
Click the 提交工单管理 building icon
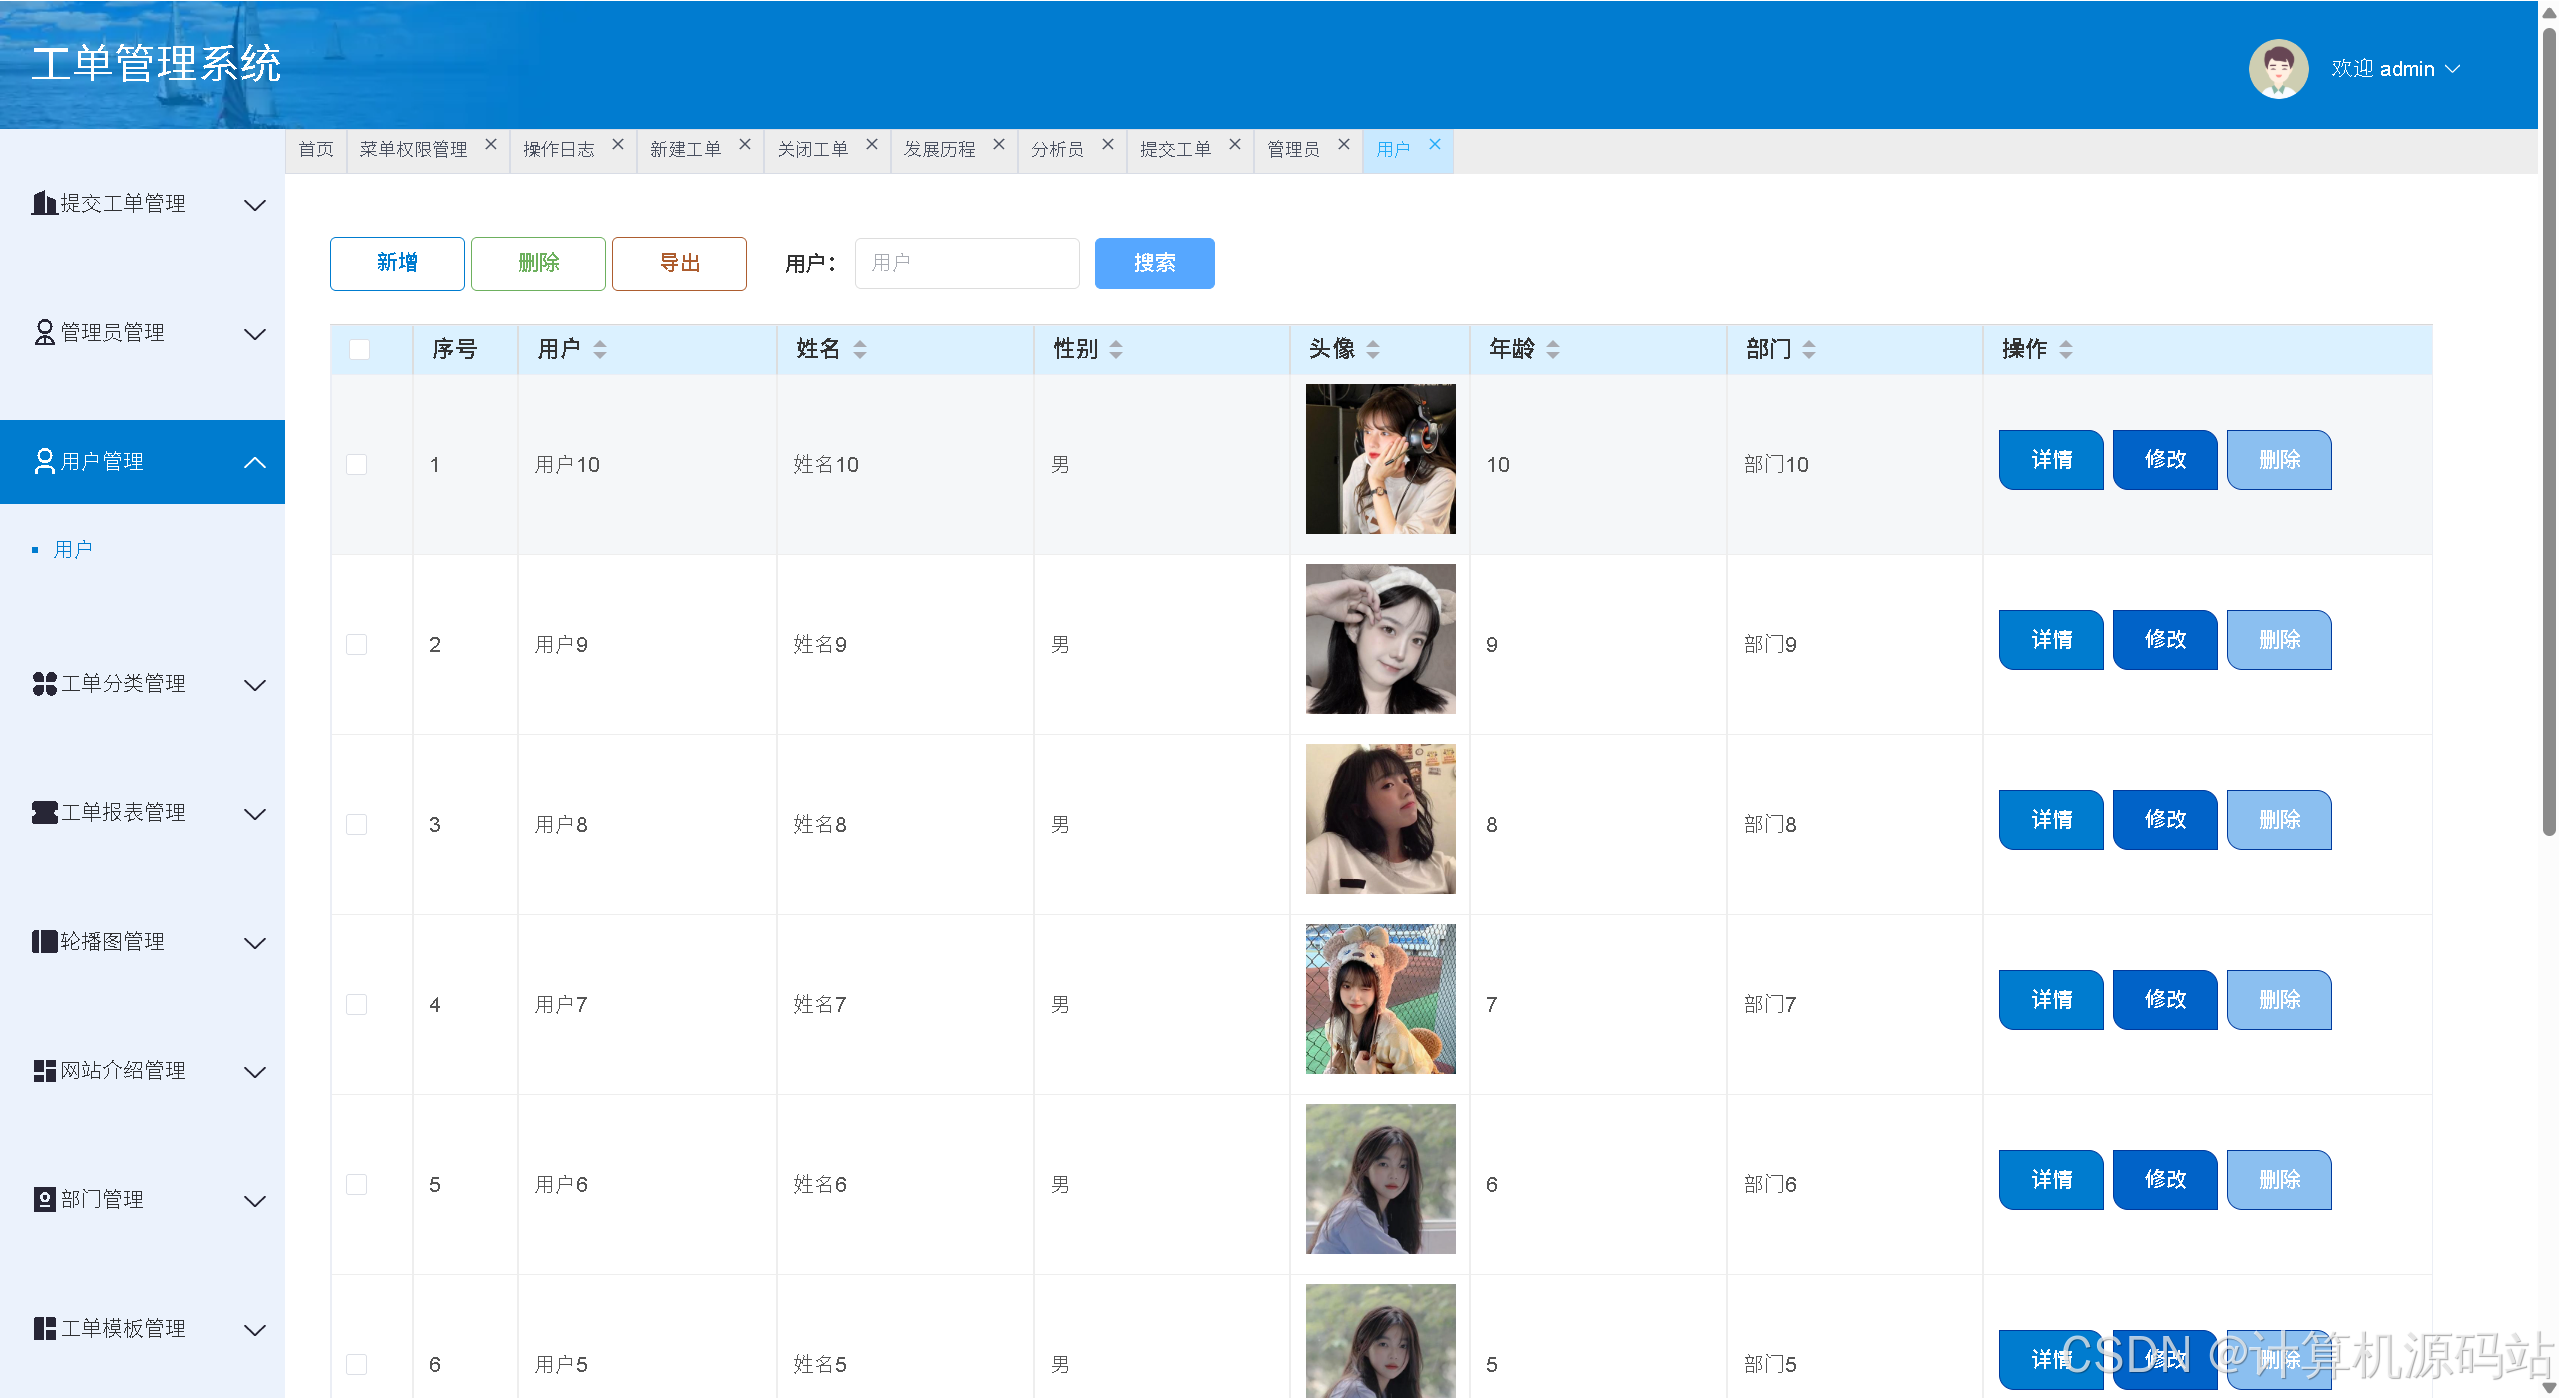(x=44, y=204)
